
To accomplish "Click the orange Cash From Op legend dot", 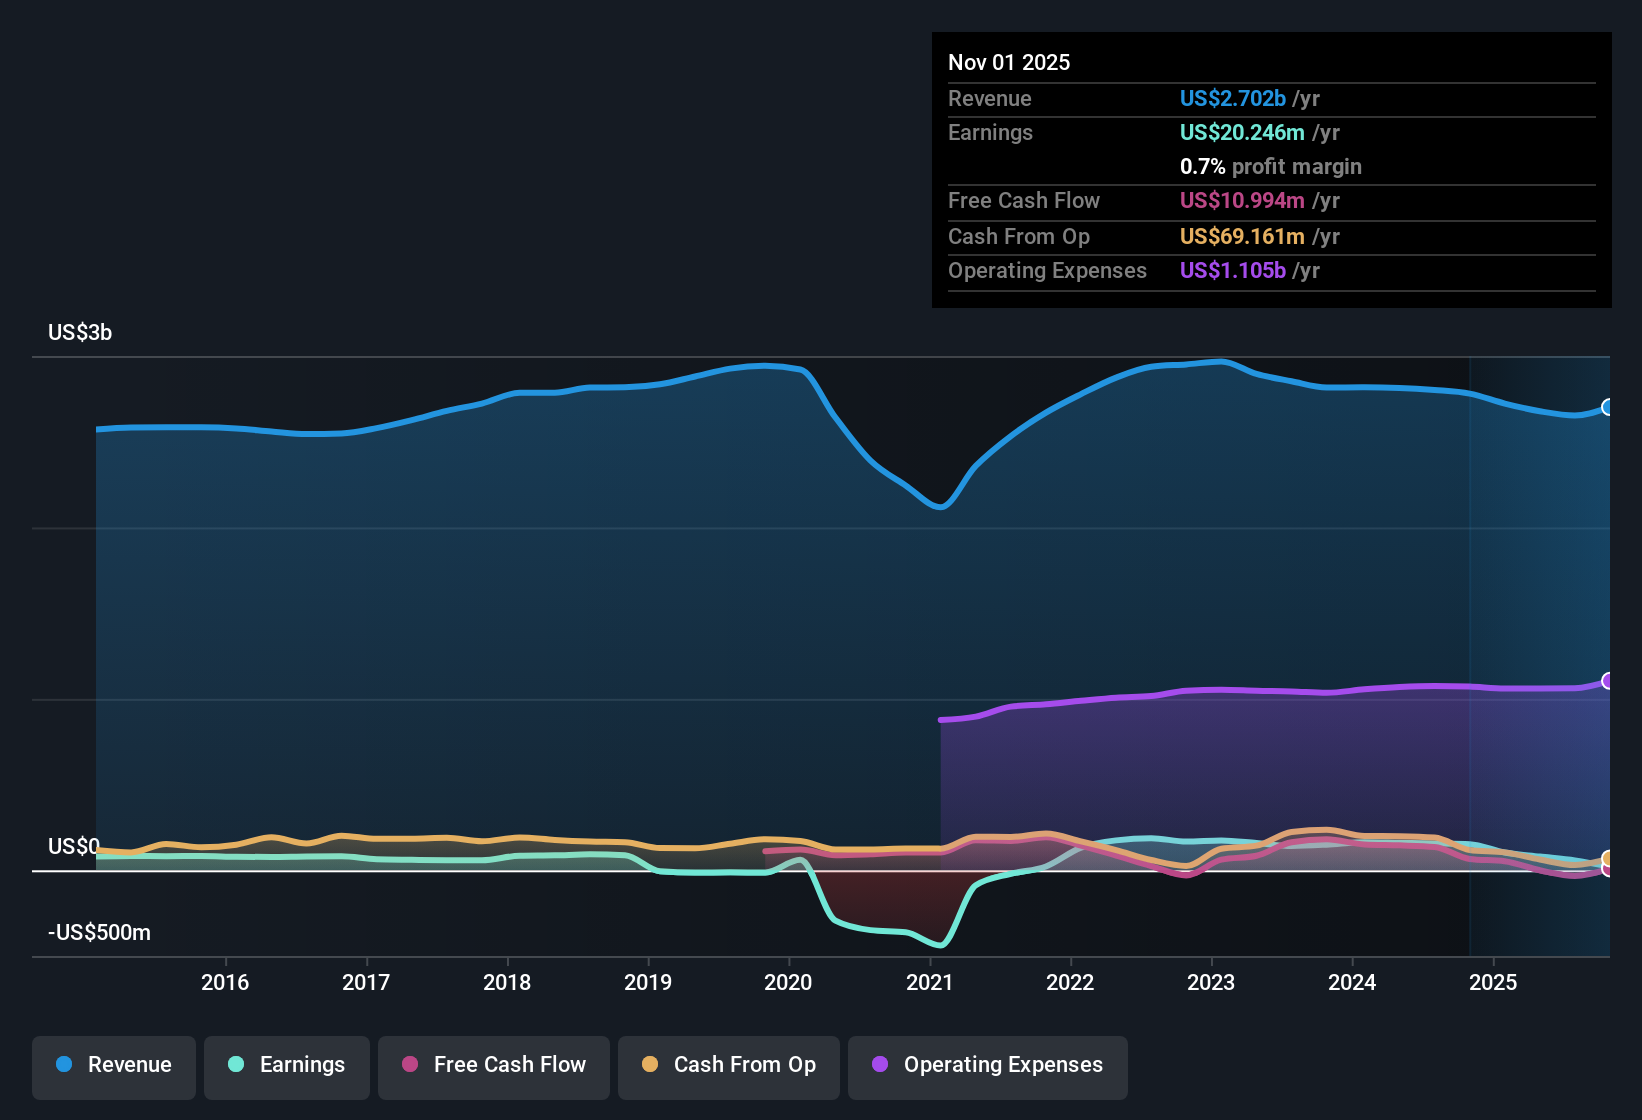I will pyautogui.click(x=649, y=1065).
